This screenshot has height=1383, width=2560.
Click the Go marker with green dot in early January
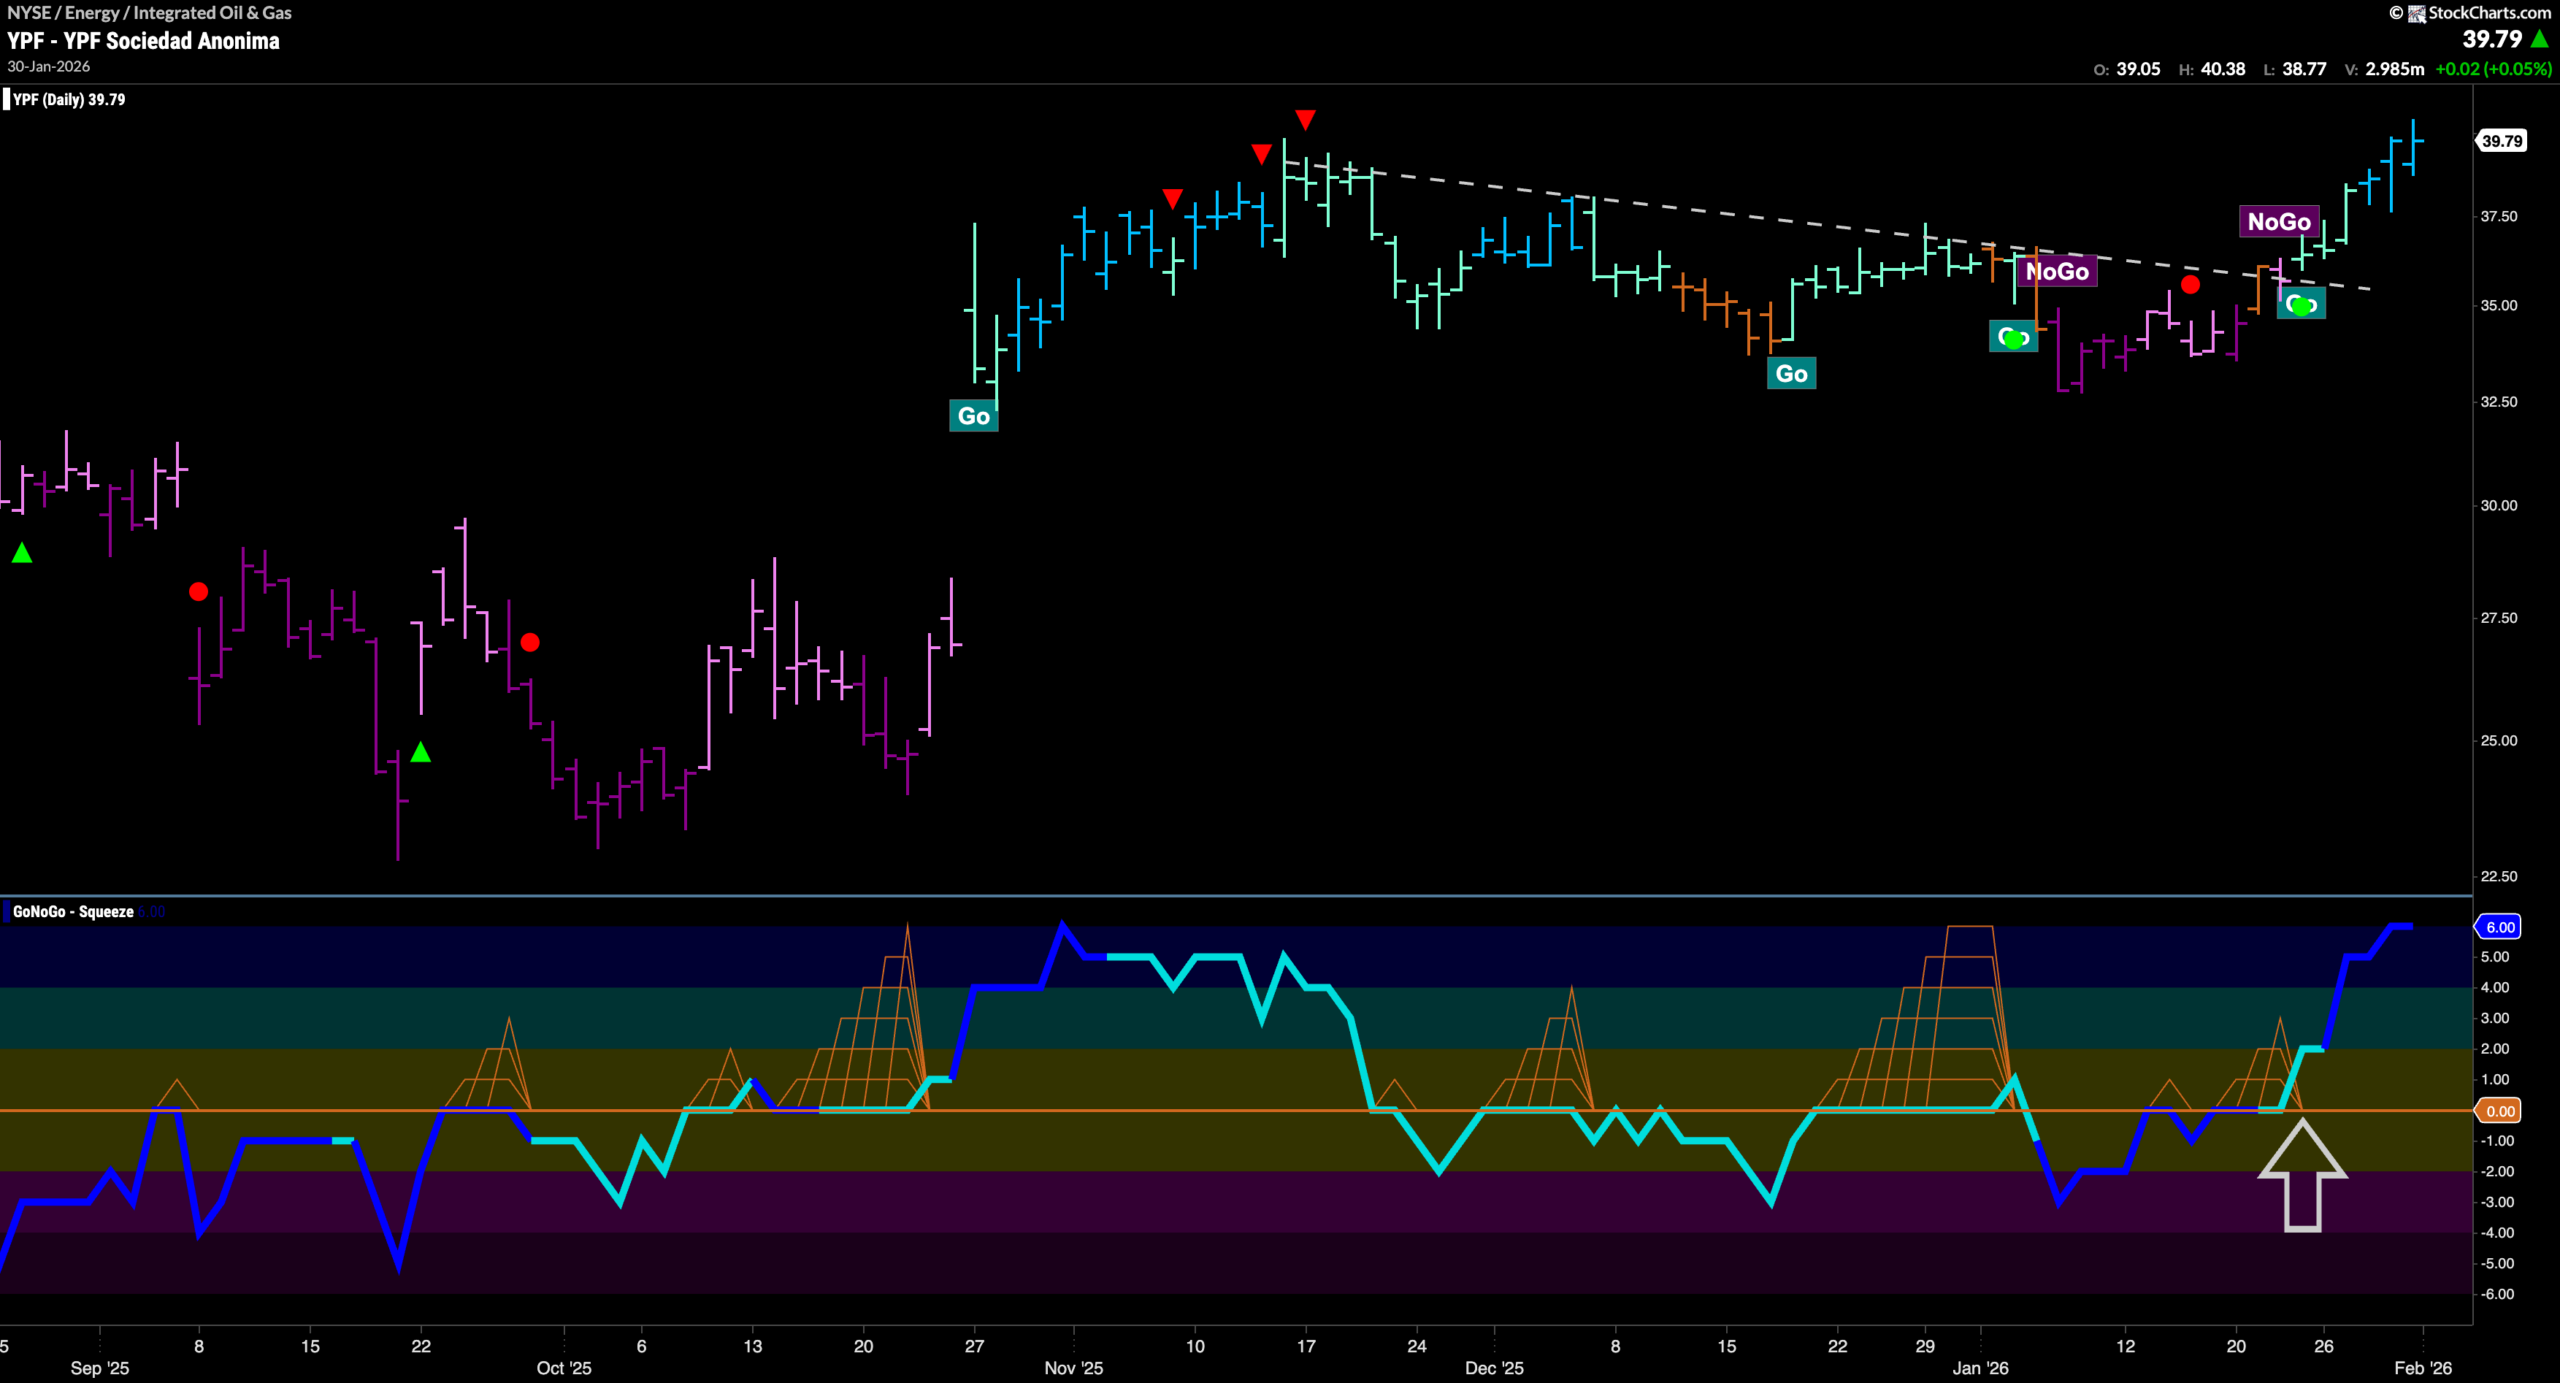click(2012, 337)
